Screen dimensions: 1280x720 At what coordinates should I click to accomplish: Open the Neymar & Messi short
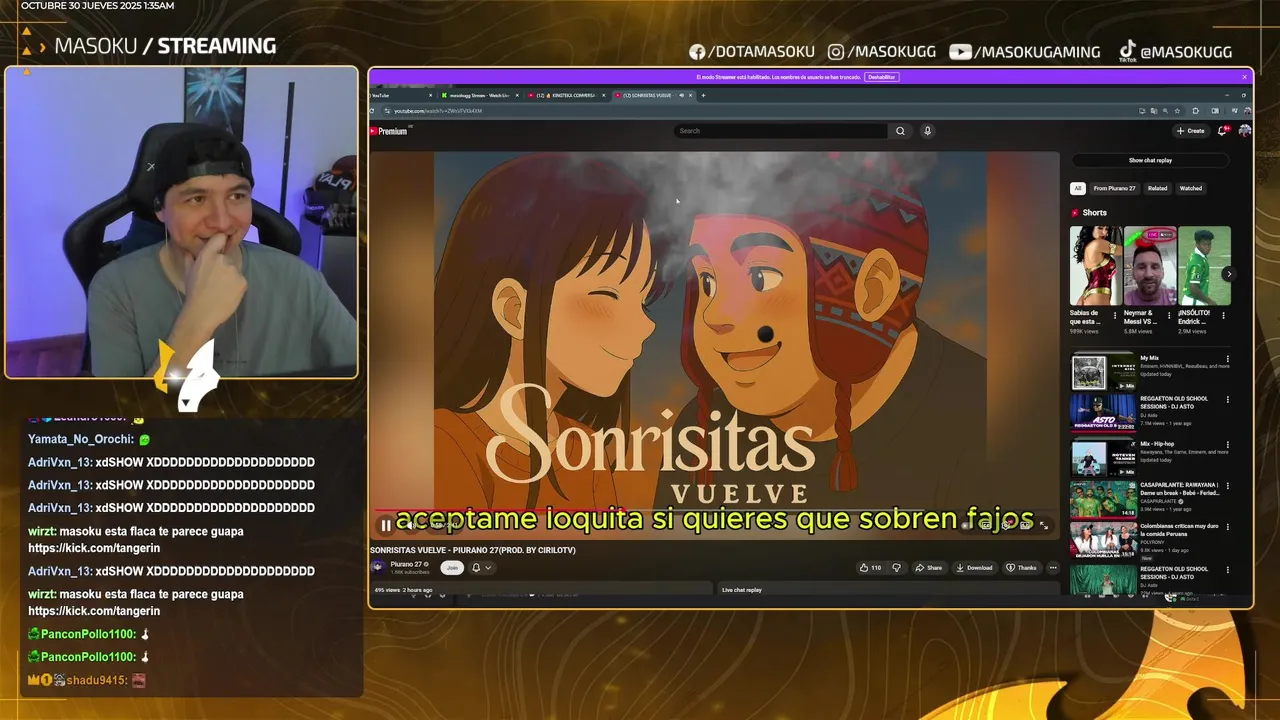(x=1149, y=265)
